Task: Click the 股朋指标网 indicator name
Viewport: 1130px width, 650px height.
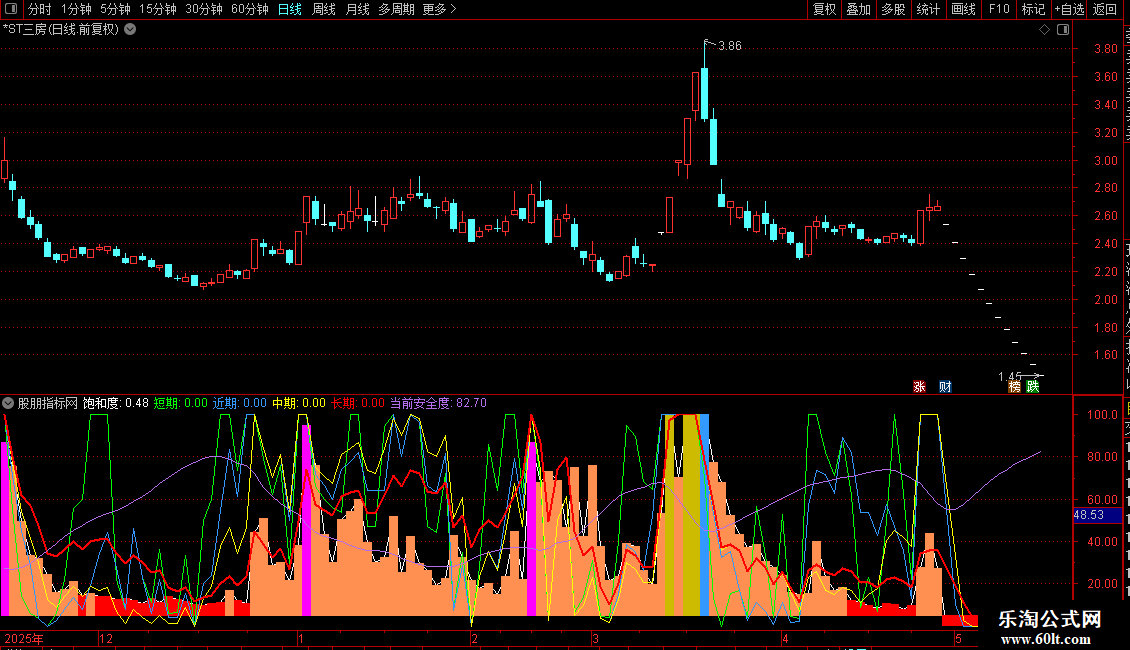Action: 48,403
